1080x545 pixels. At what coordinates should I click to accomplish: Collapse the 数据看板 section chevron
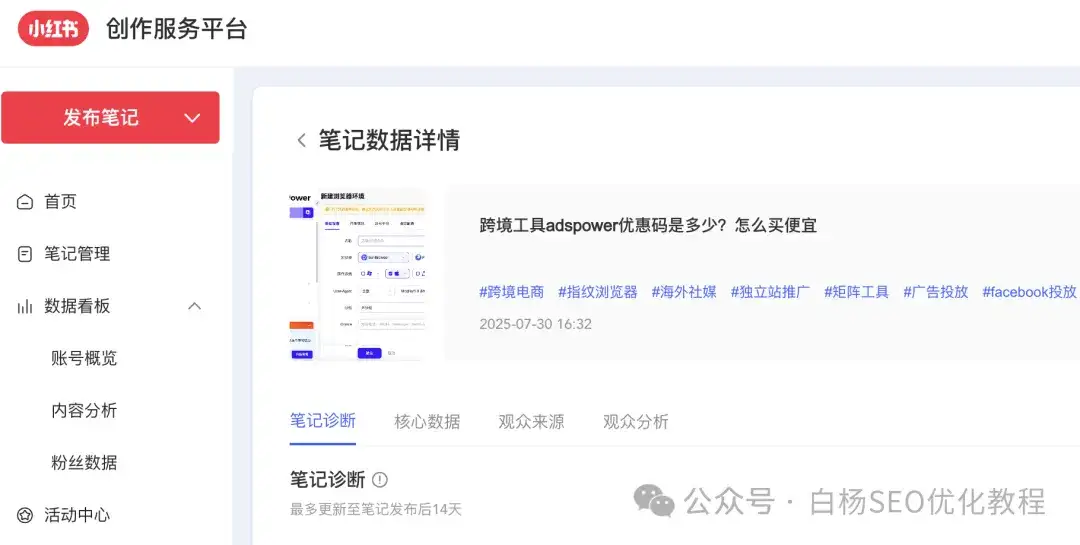point(195,306)
